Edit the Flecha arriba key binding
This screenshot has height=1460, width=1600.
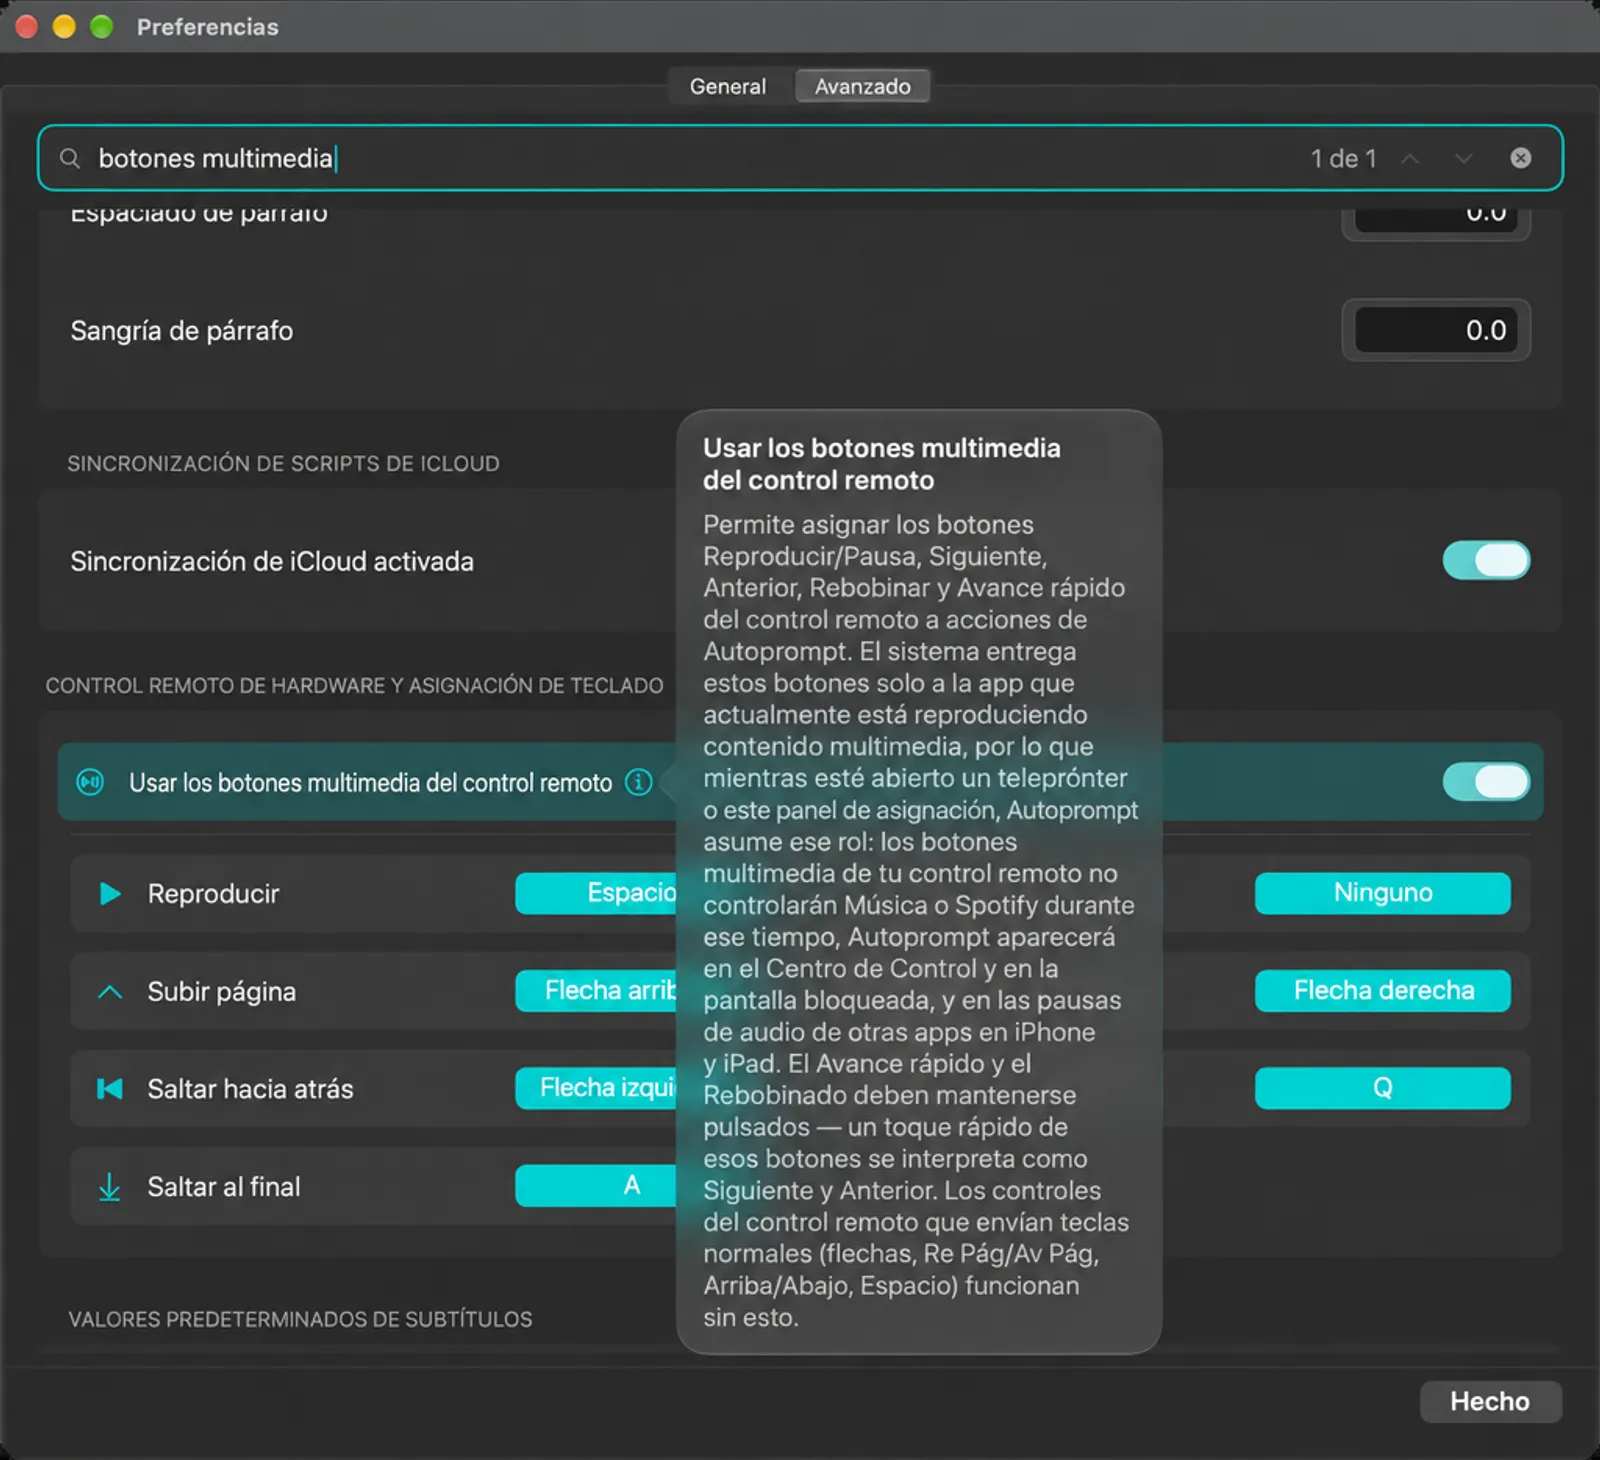(596, 990)
